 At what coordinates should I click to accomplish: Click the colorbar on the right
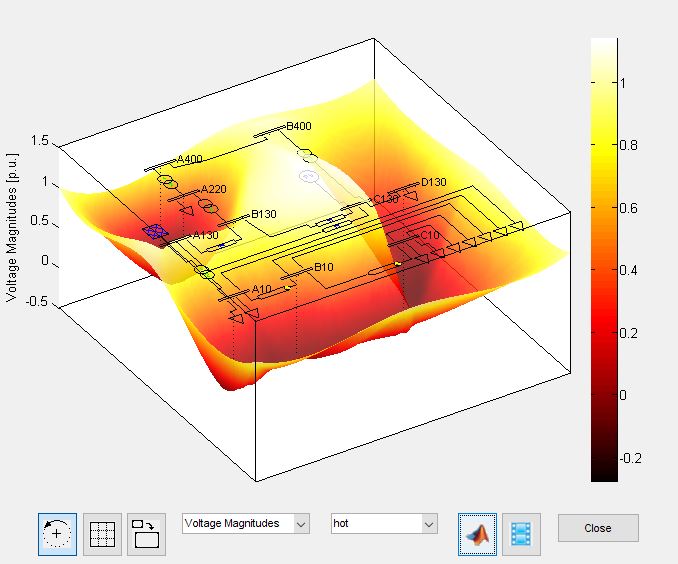coord(604,260)
